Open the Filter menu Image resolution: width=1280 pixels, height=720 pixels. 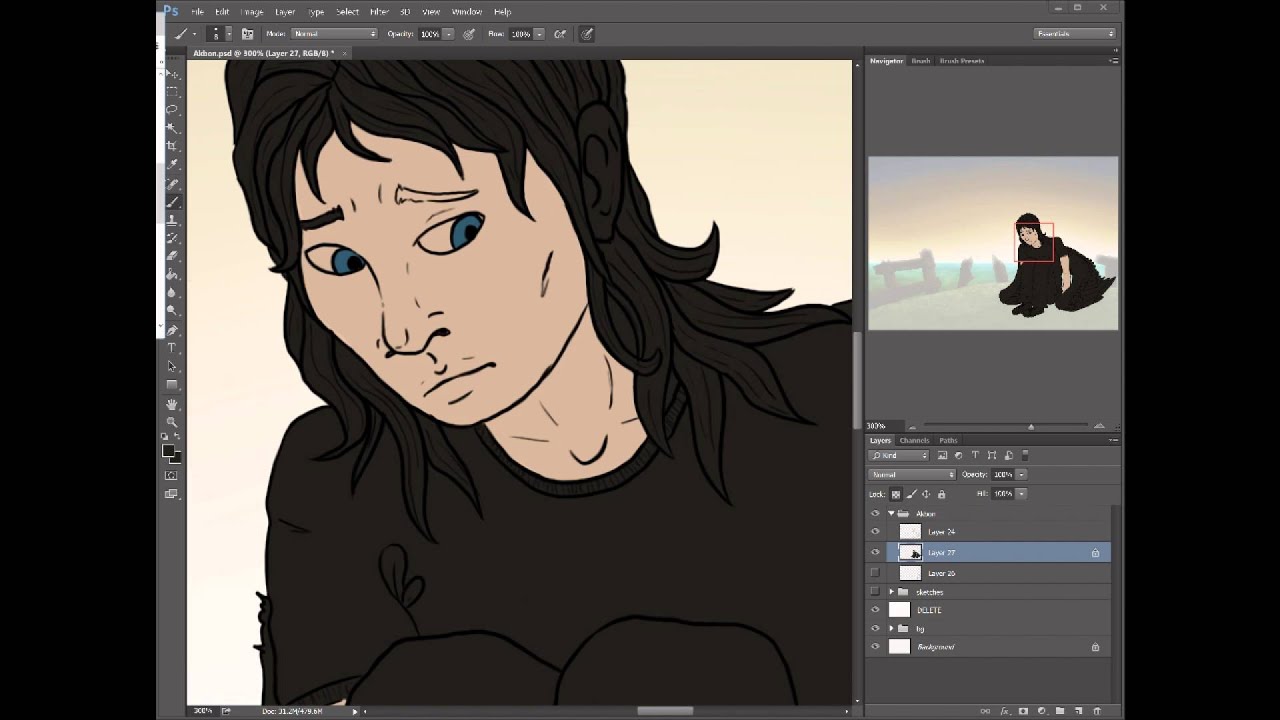379,12
